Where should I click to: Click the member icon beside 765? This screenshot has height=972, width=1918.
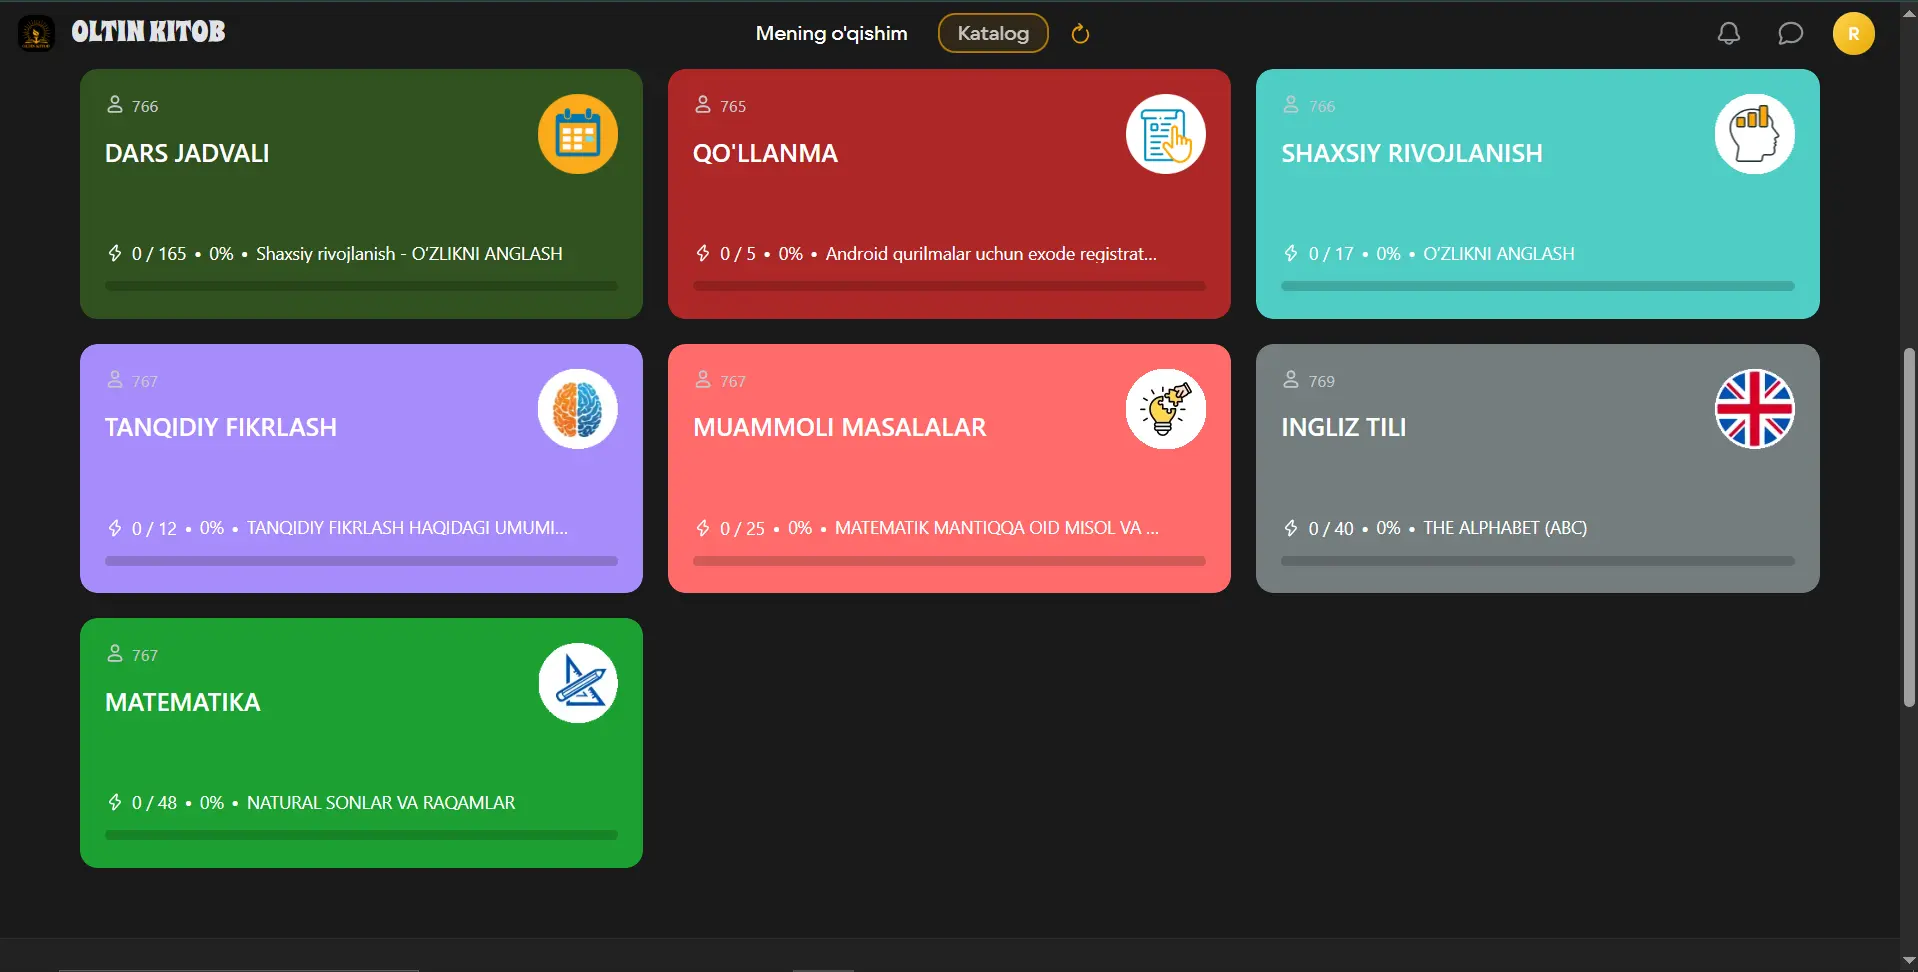[703, 105]
